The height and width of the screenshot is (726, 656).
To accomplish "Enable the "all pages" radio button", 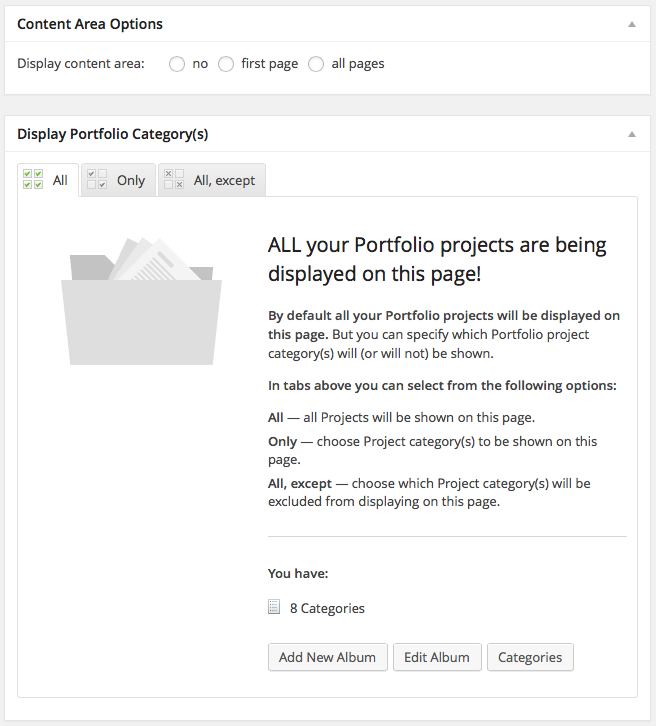I will (316, 64).
